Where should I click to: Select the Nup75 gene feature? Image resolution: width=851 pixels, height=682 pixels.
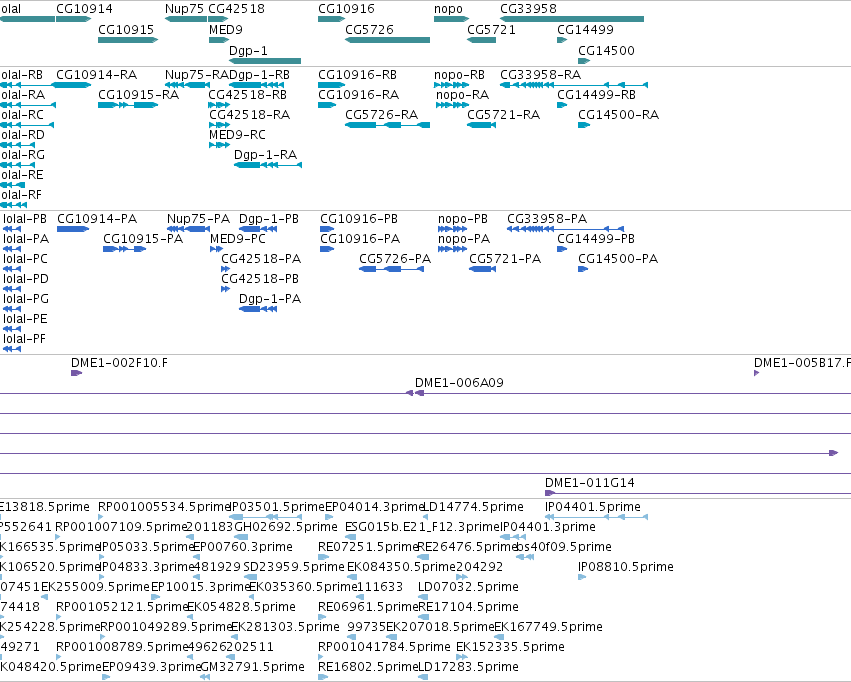point(186,19)
